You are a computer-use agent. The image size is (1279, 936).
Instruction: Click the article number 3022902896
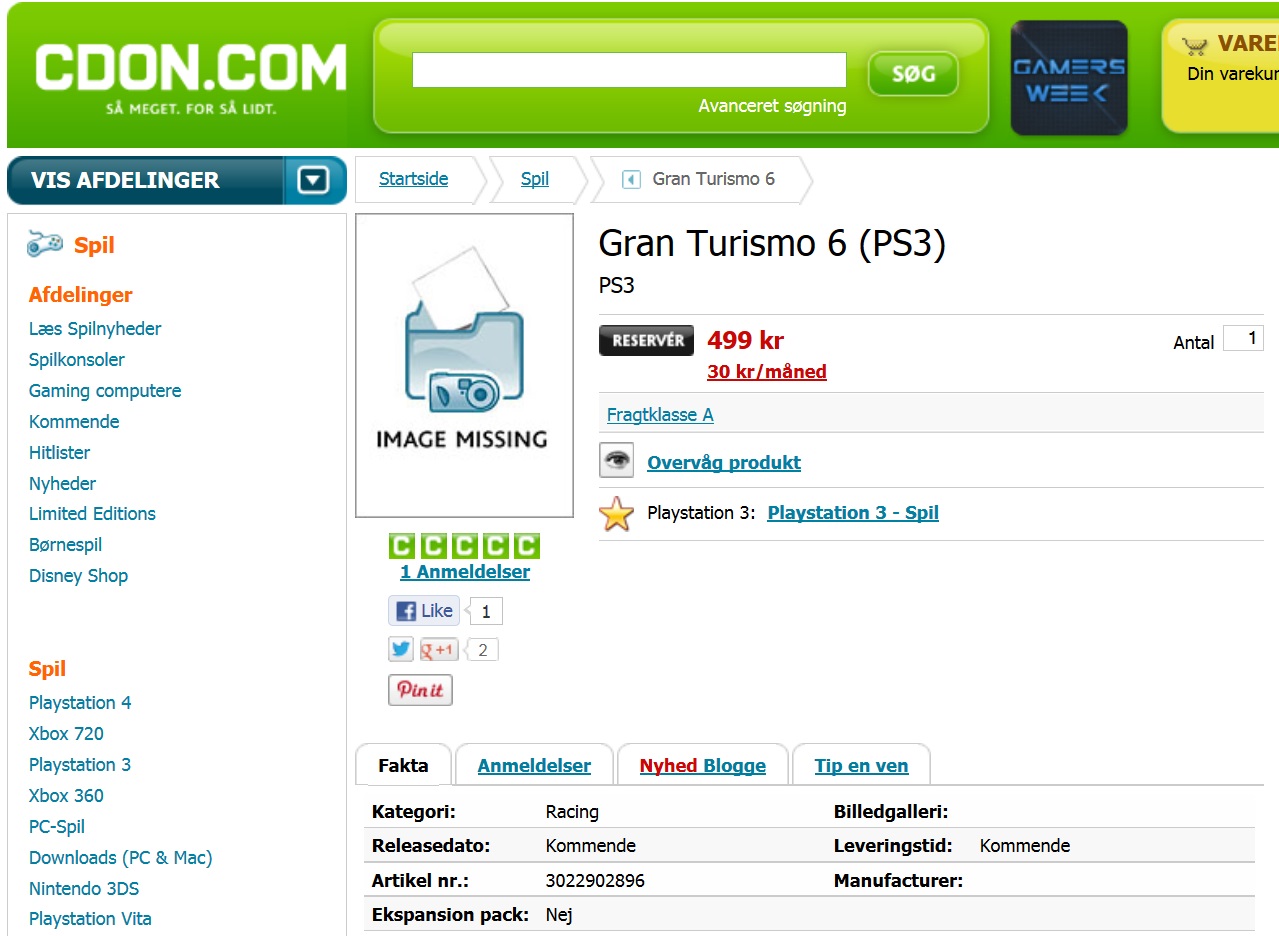(x=595, y=882)
